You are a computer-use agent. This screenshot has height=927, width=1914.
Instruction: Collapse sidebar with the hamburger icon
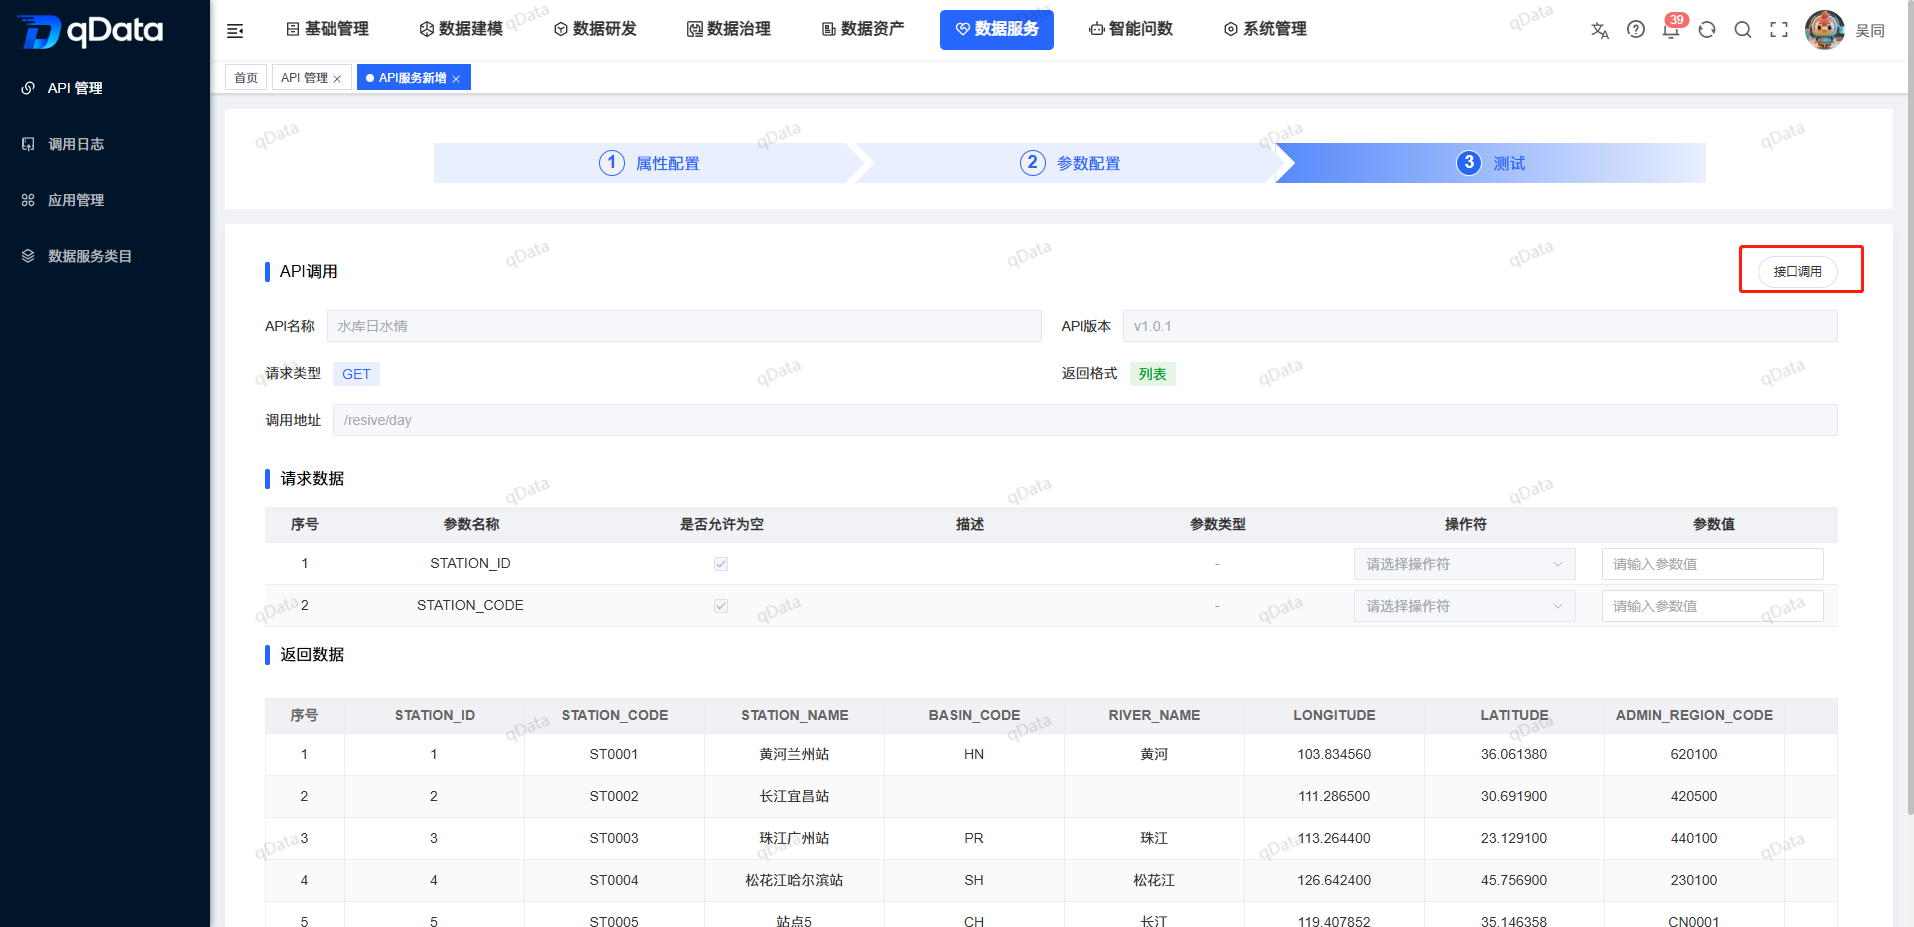235,31
